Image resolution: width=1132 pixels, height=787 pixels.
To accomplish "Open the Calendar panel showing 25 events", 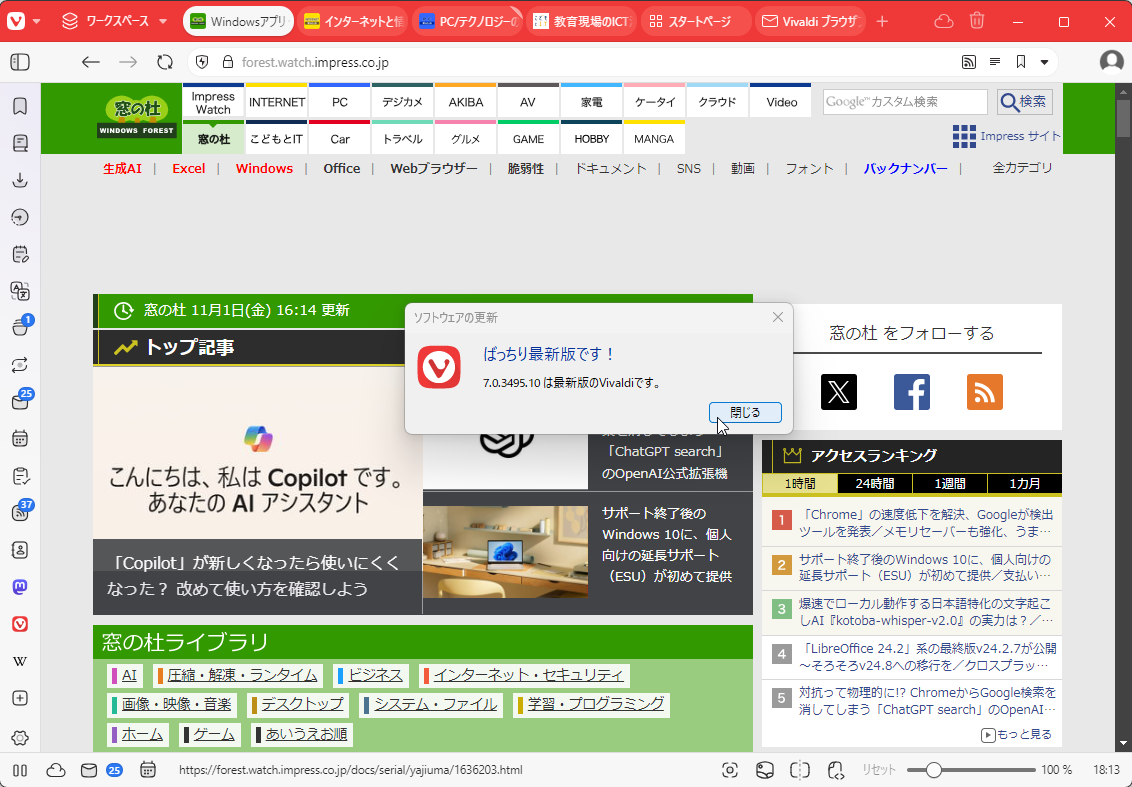I will click(19, 401).
